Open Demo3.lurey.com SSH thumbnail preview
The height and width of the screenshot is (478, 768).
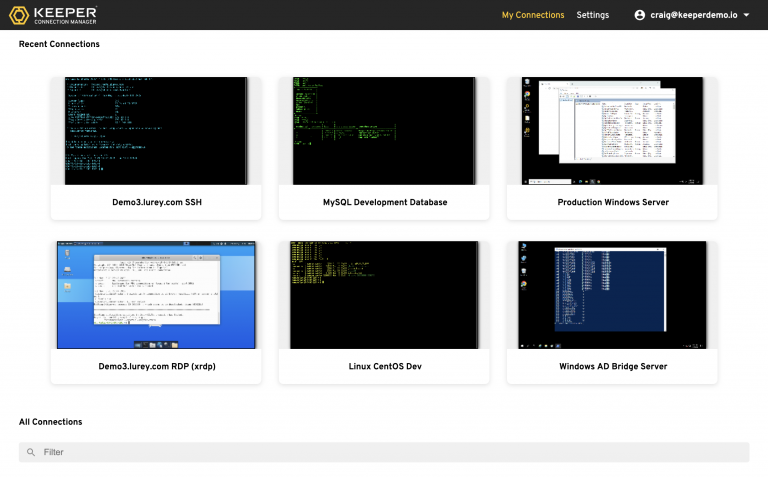[156, 131]
